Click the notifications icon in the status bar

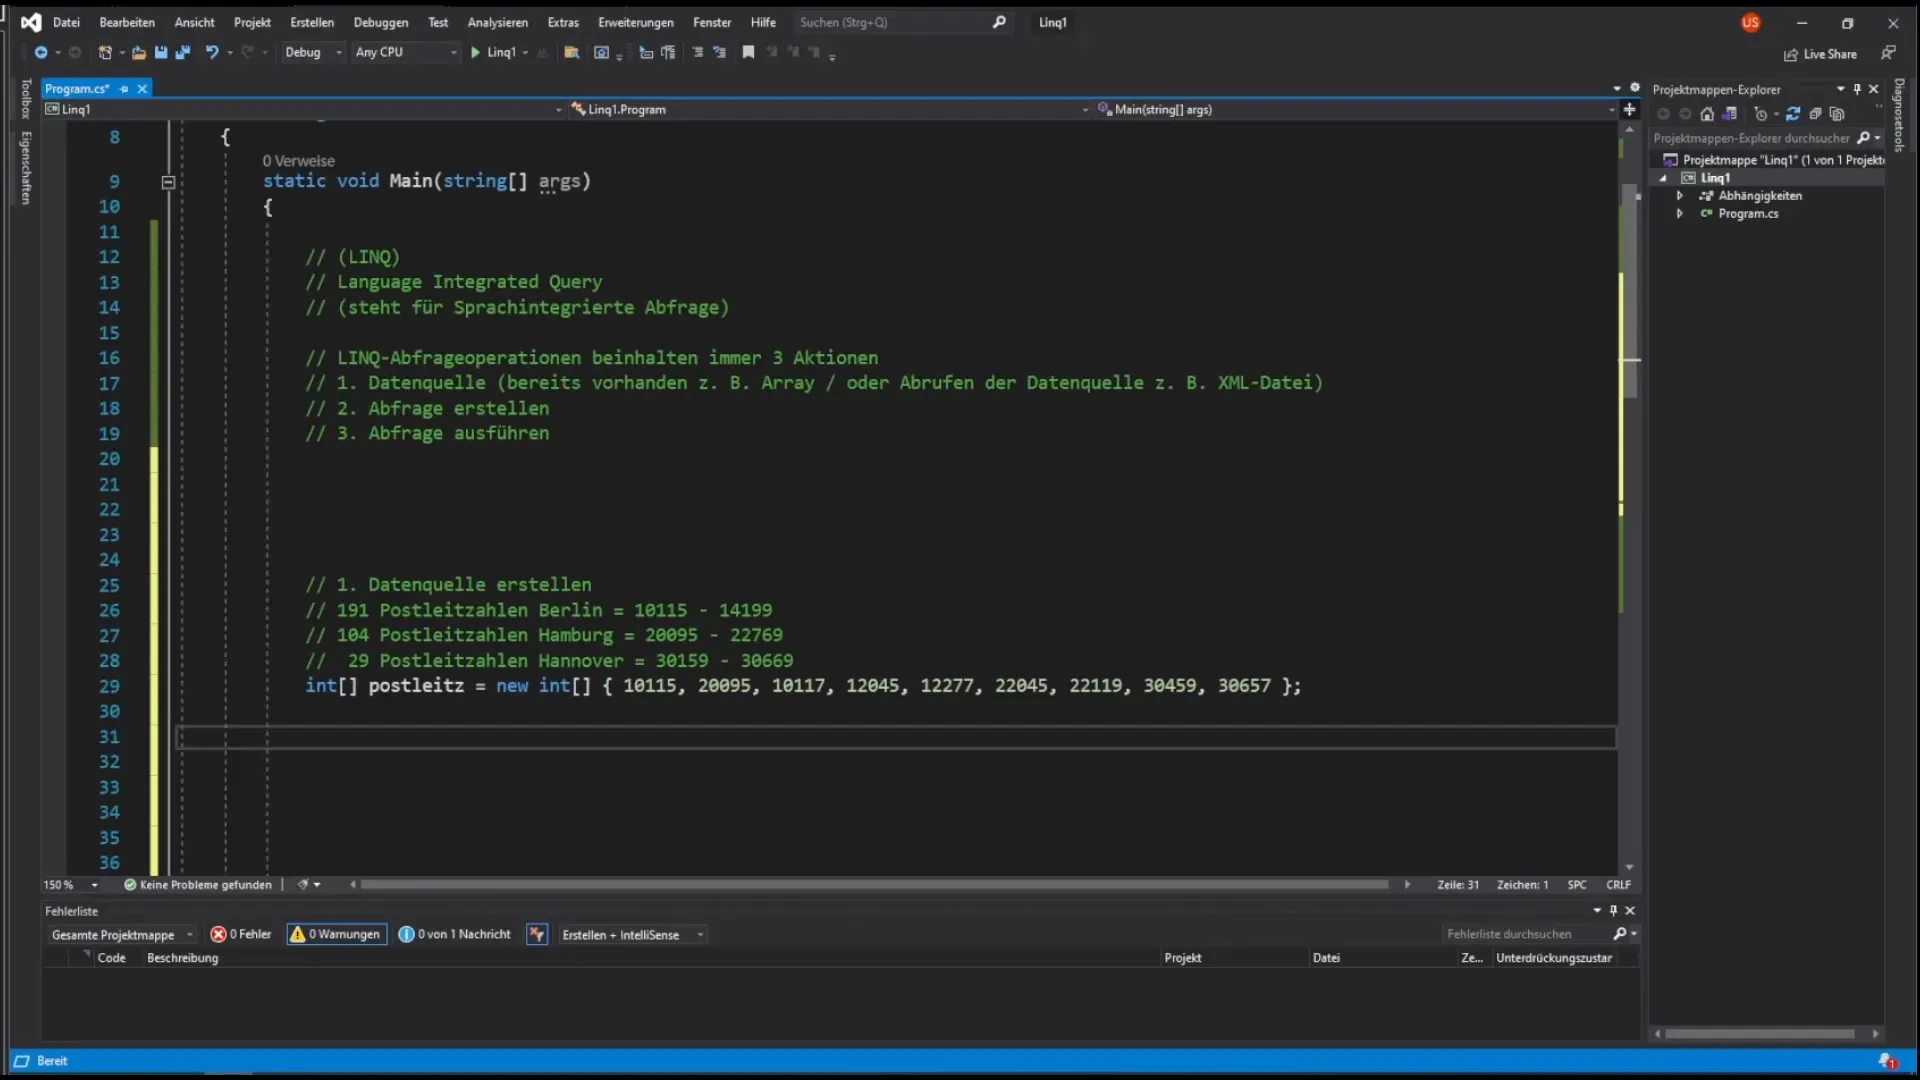(1887, 1061)
